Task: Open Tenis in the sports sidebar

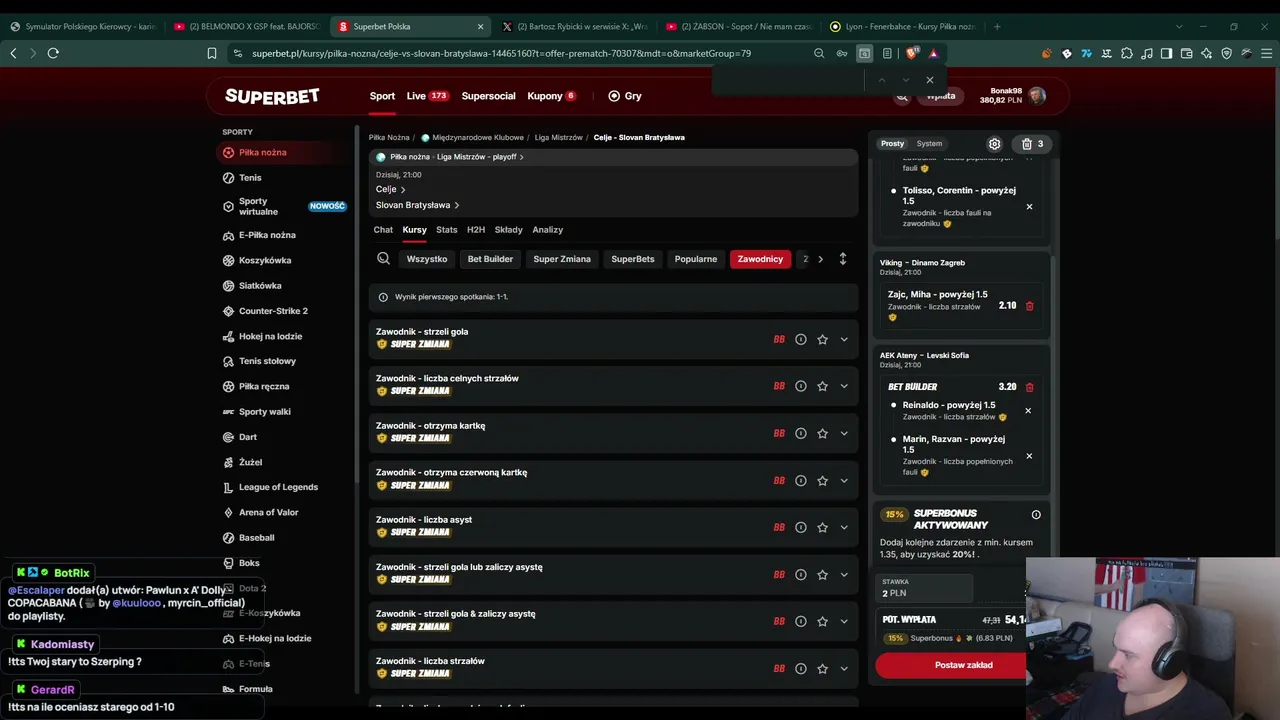Action: tap(250, 178)
